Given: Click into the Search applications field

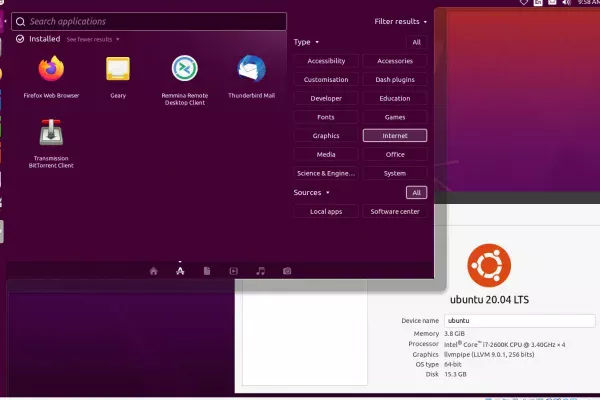Looking at the screenshot, I should tap(149, 21).
